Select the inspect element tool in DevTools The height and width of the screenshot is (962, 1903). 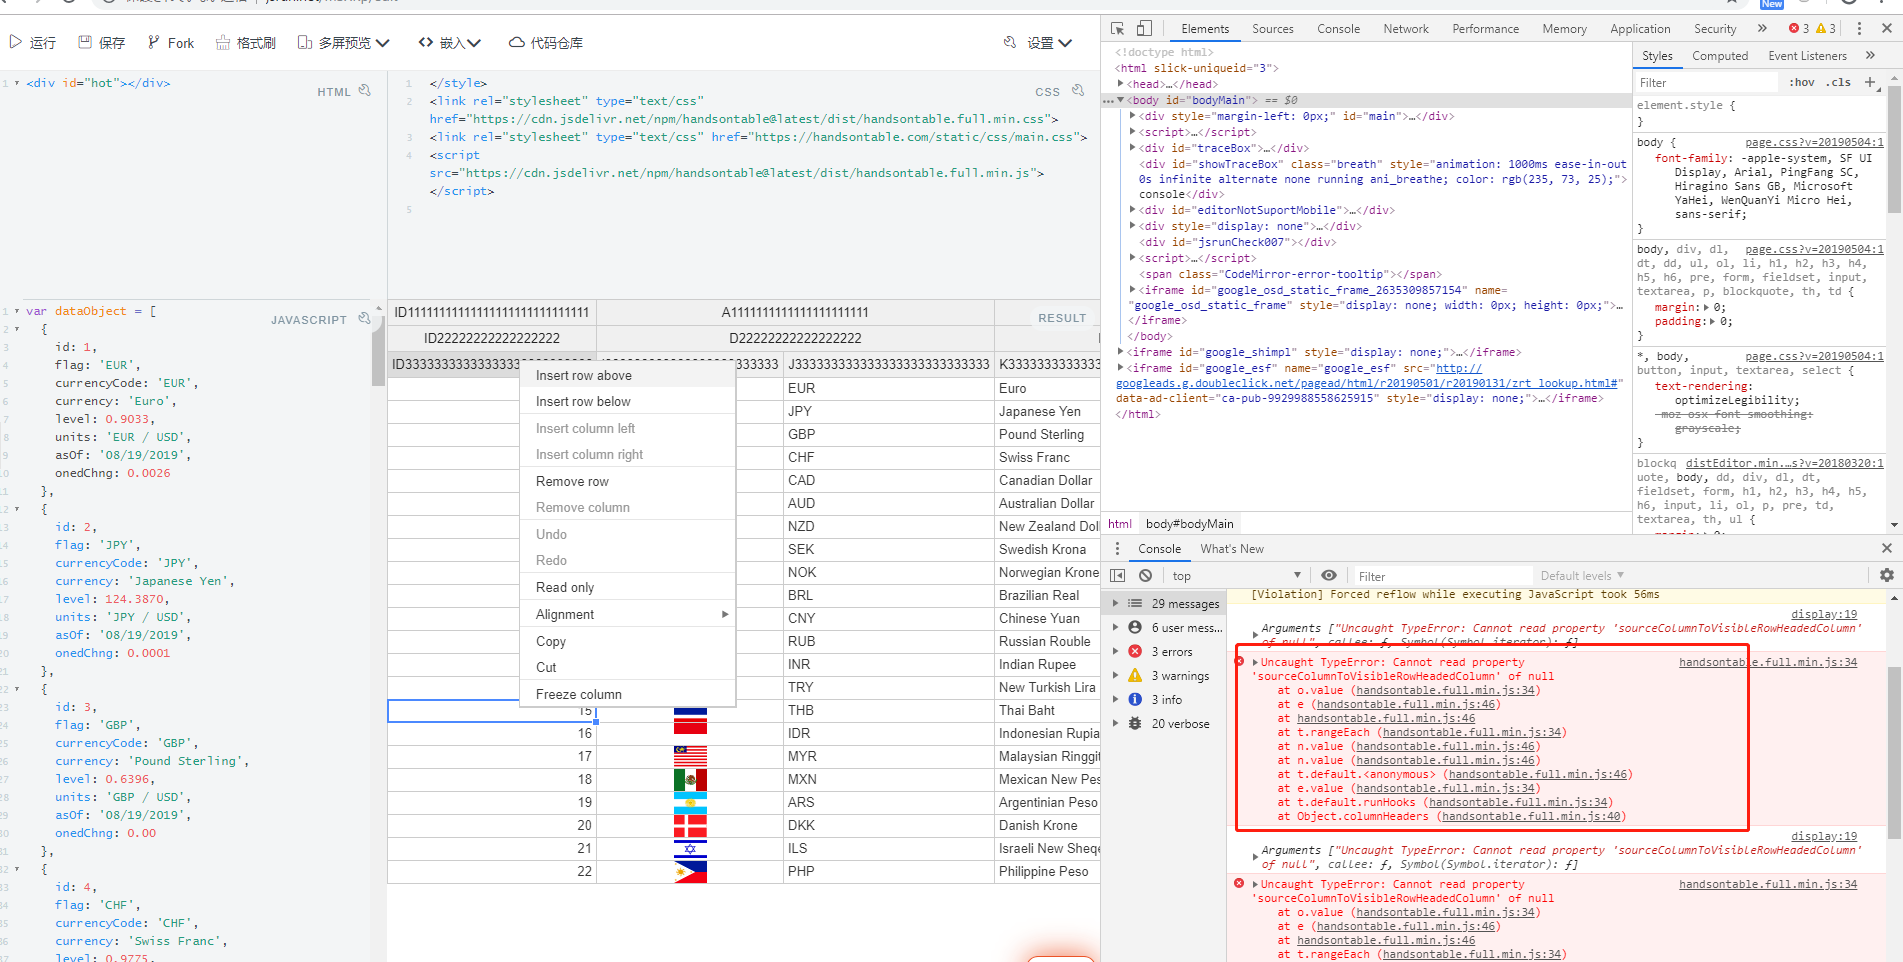[1115, 27]
